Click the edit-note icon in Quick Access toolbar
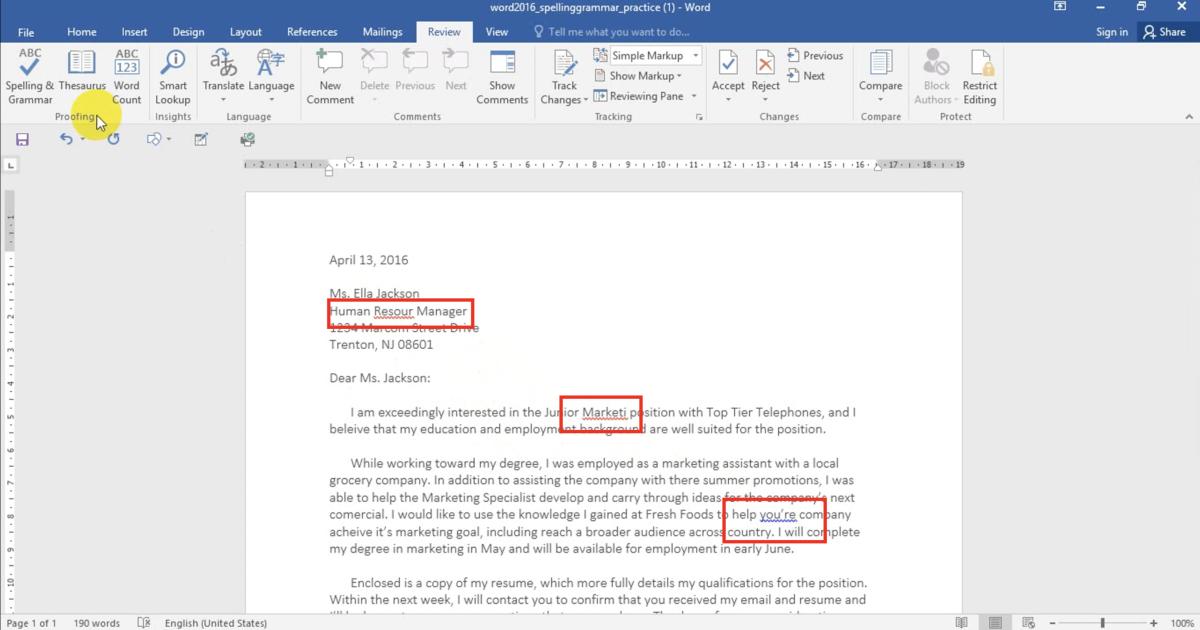This screenshot has height=630, width=1200. coord(201,139)
